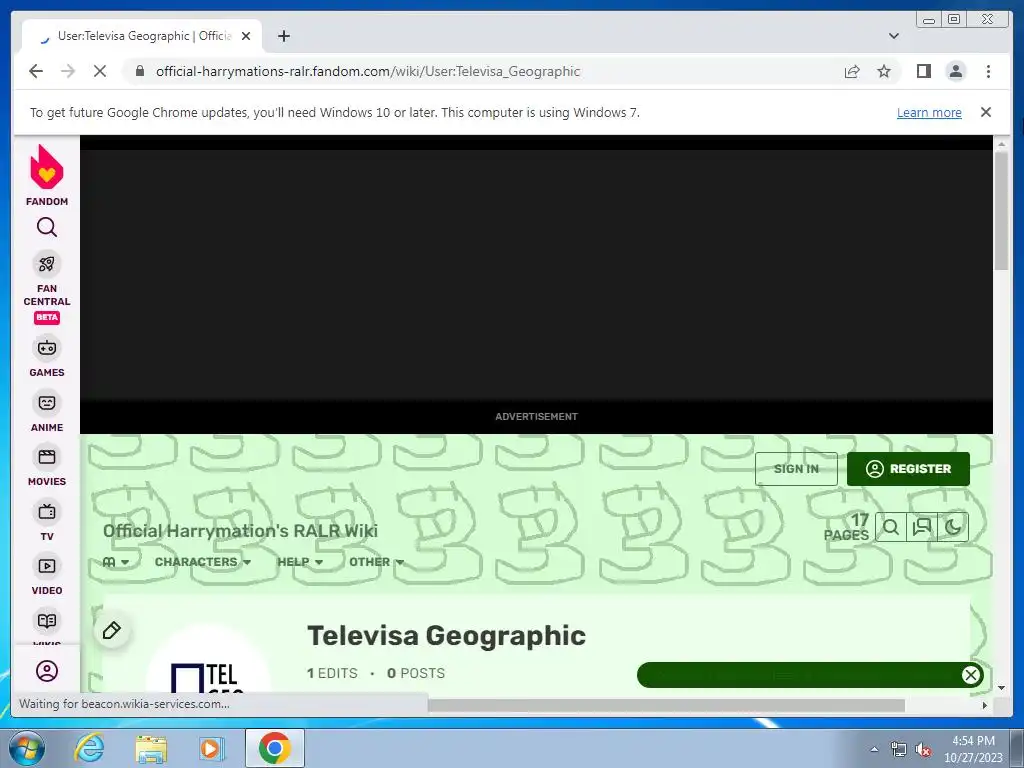Click the horizontal scrollbar thumb
Screen dimensions: 1024x768
pyautogui.click(x=666, y=705)
